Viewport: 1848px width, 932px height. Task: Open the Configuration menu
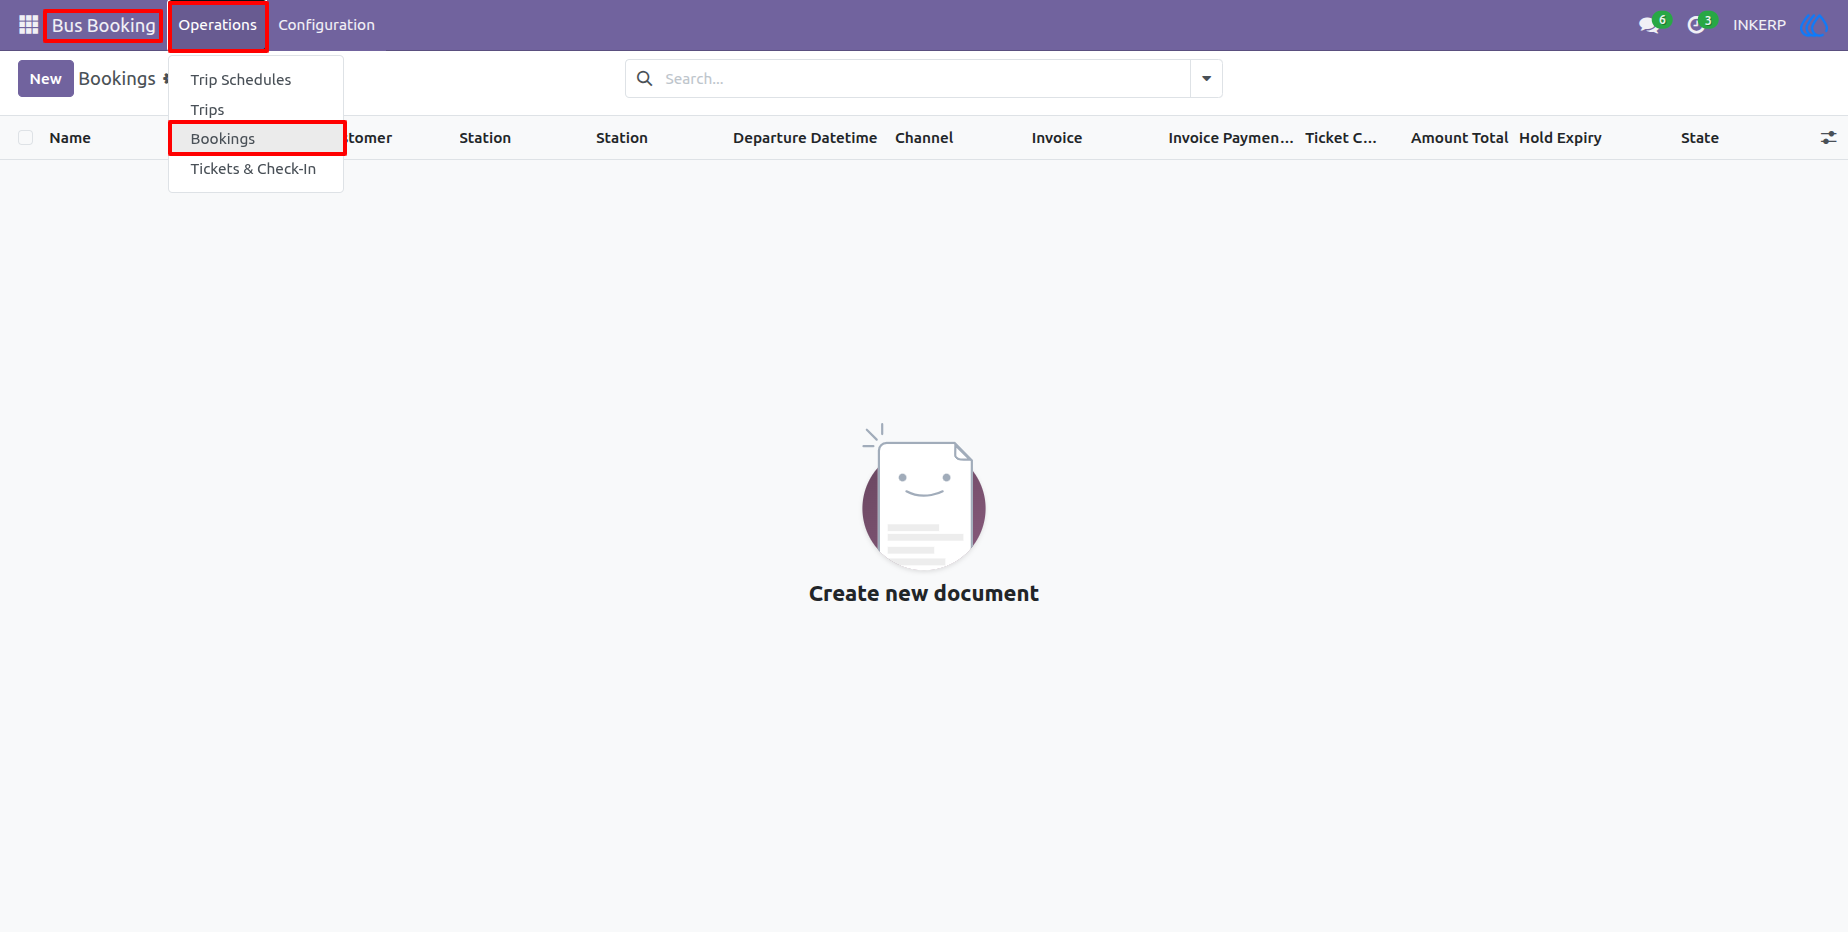(x=326, y=25)
